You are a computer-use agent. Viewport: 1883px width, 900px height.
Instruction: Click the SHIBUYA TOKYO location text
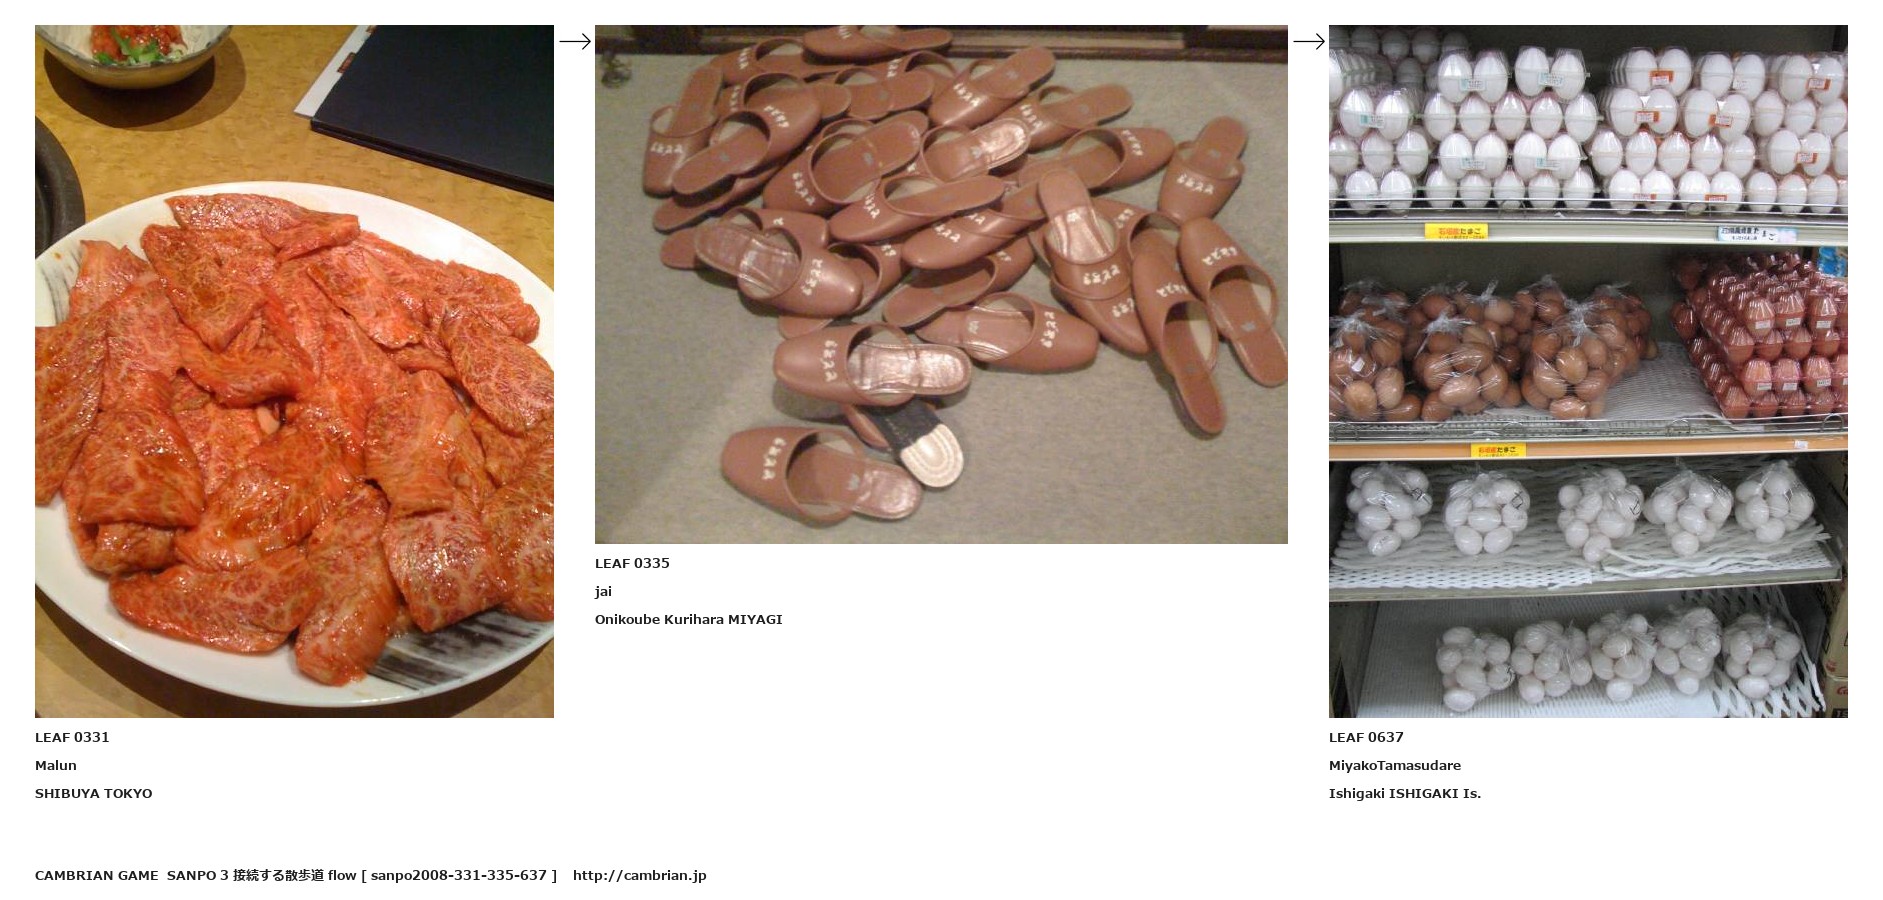[94, 793]
